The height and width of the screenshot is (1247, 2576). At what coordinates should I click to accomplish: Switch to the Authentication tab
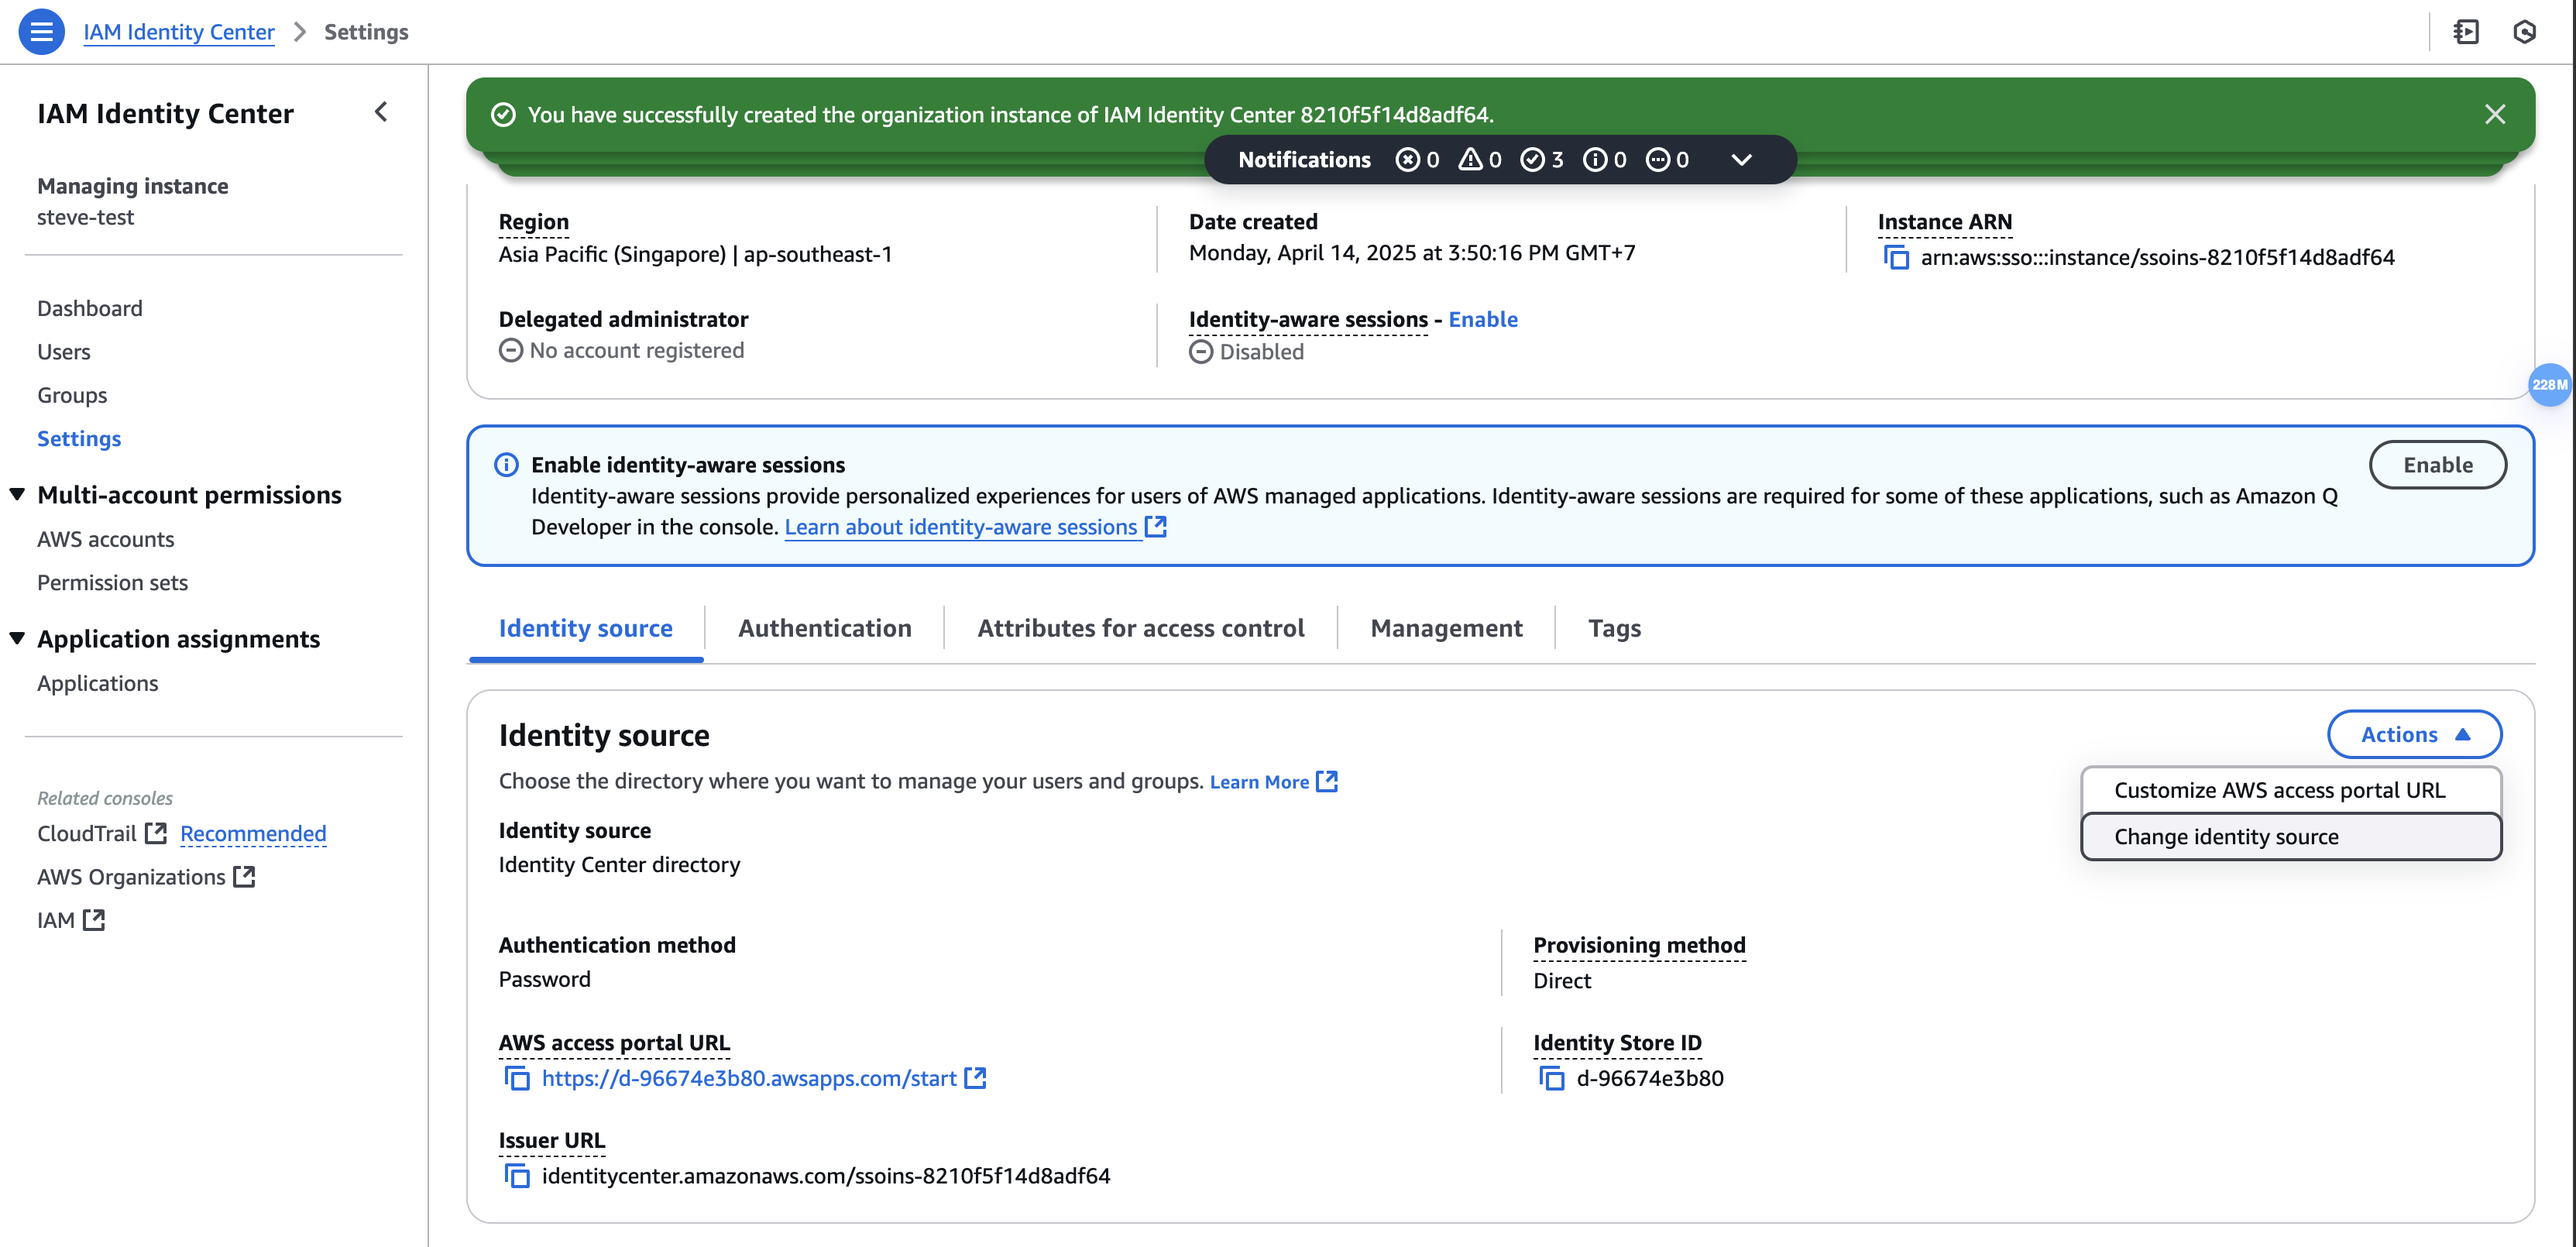tap(824, 628)
